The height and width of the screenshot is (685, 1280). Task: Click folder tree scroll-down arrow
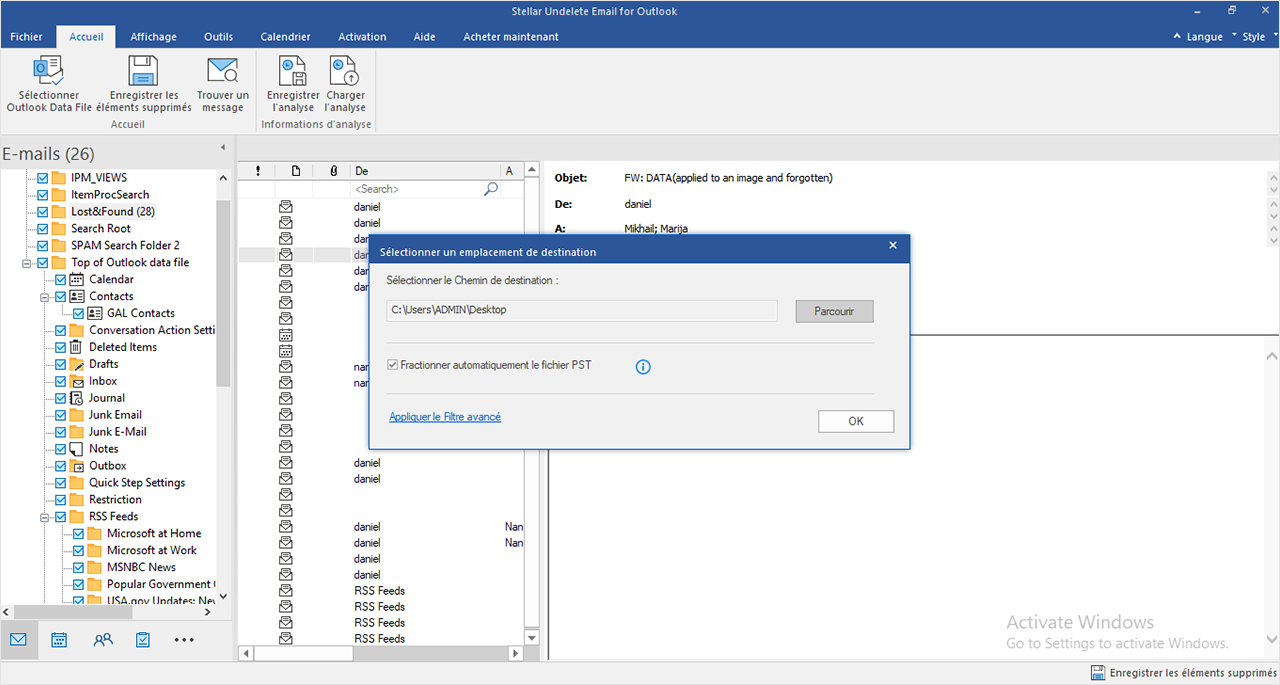click(223, 596)
